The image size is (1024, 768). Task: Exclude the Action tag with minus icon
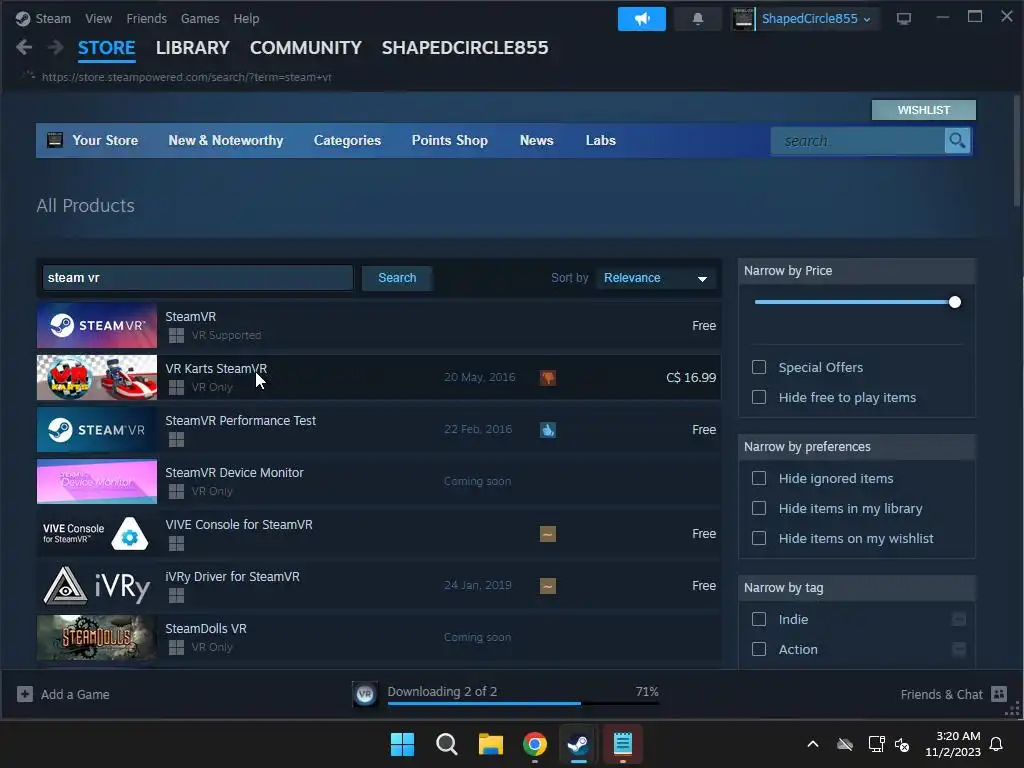pyautogui.click(x=959, y=649)
